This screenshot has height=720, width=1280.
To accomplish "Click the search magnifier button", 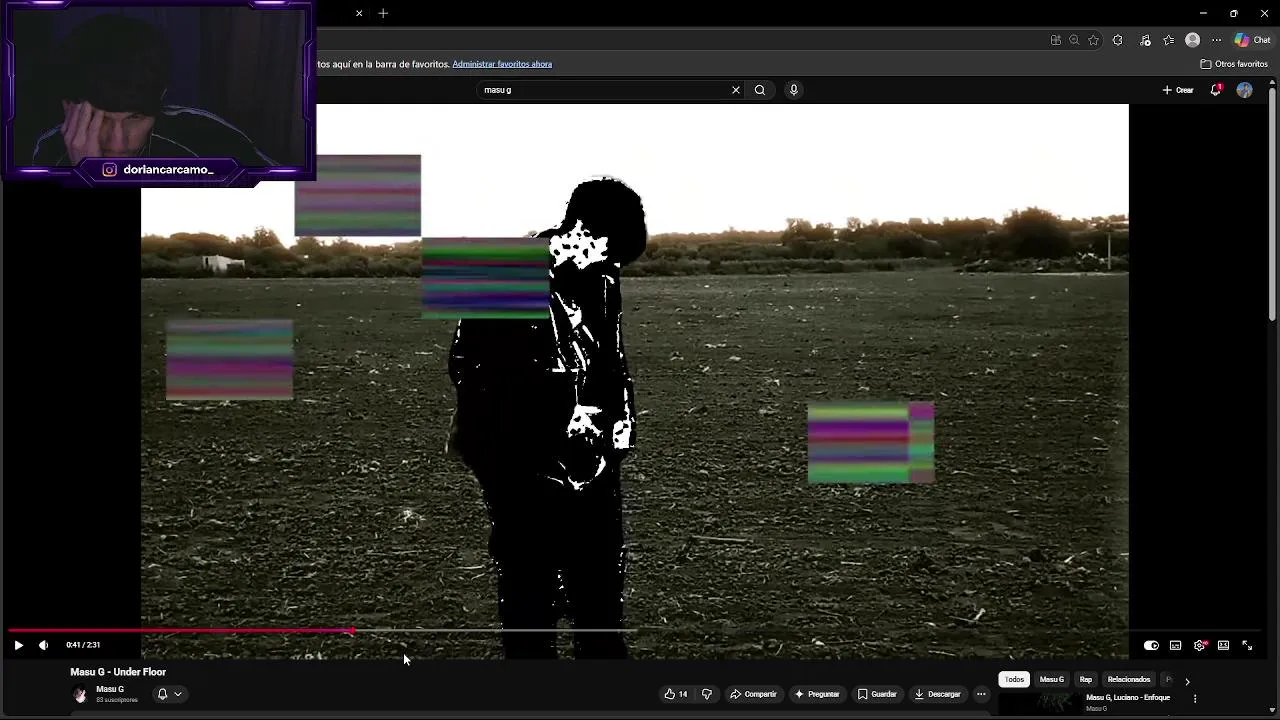I will point(760,90).
